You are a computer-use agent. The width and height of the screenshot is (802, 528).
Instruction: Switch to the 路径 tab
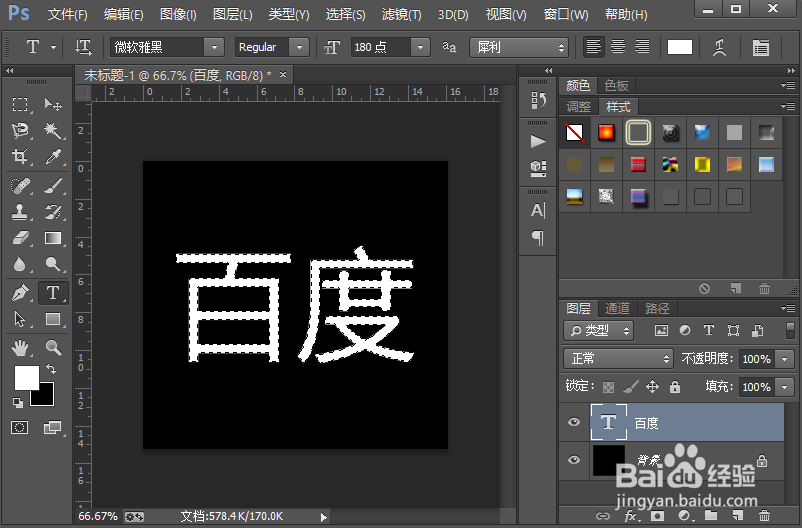657,309
